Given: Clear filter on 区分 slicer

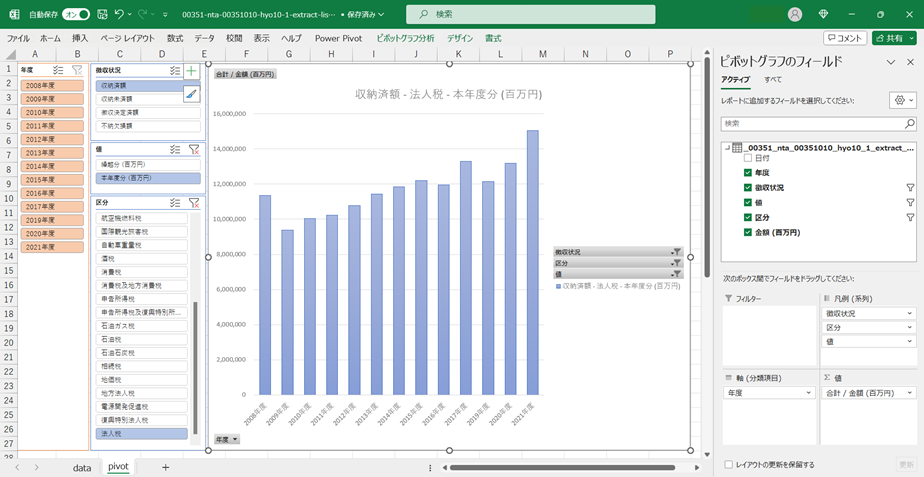Looking at the screenshot, I should coord(194,202).
